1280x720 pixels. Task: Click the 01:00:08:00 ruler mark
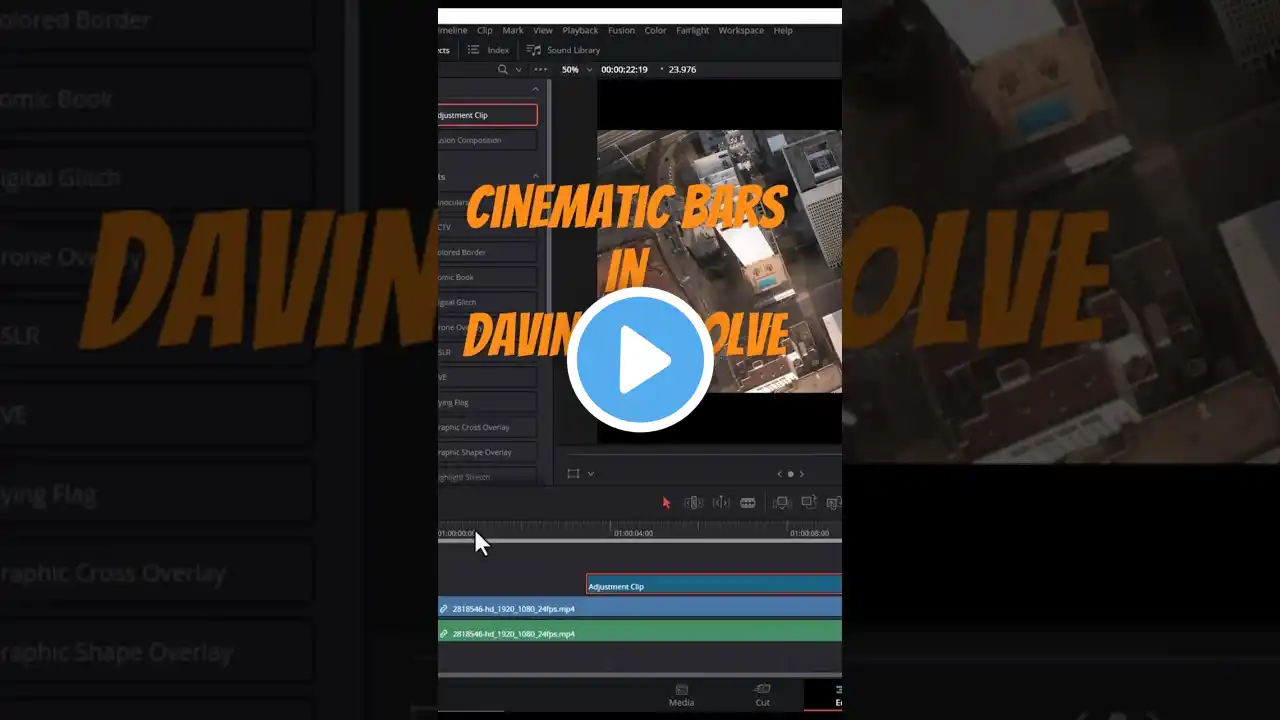(x=810, y=534)
